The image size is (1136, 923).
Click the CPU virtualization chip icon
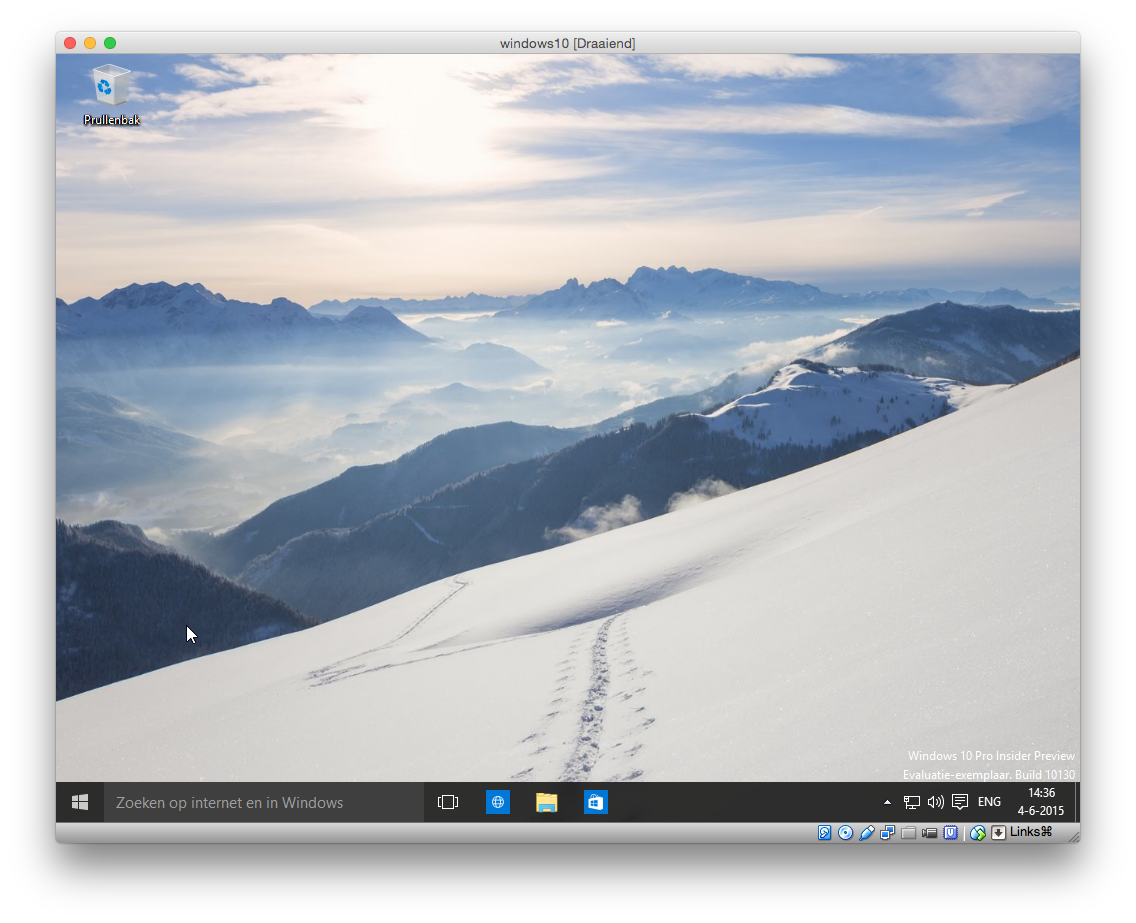pos(950,833)
